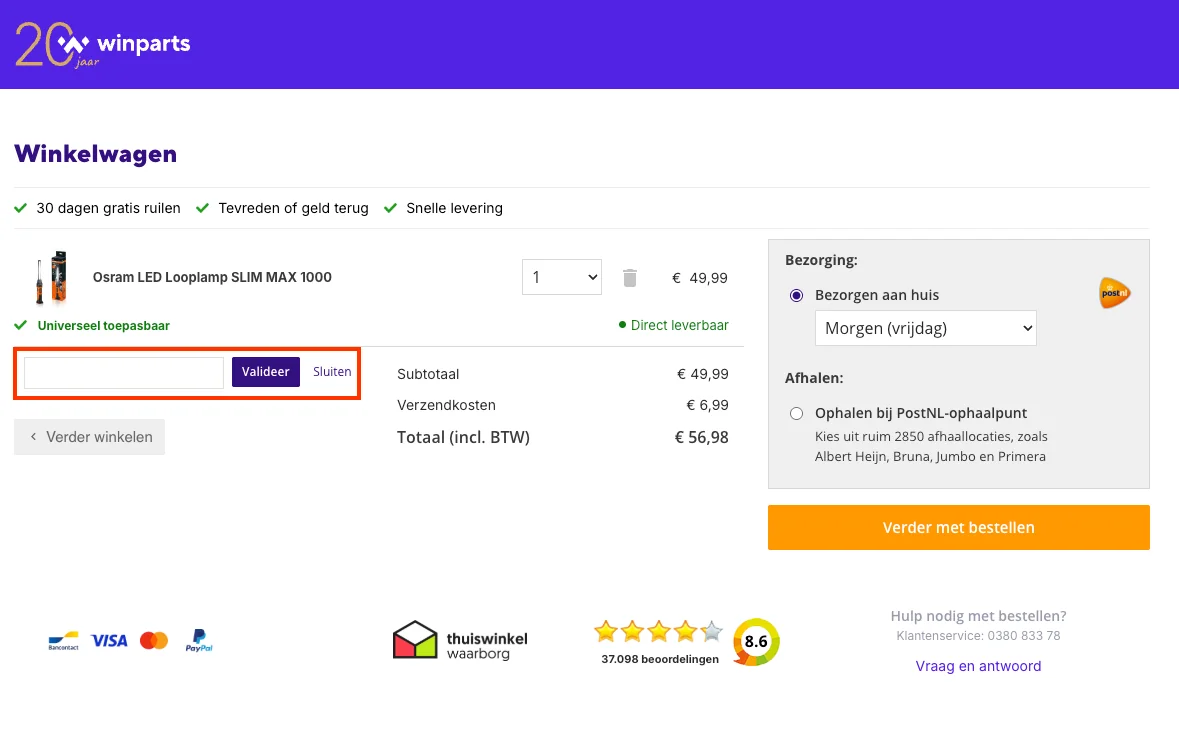Close the coupon field via Sluiten
1179x729 pixels.
332,371
